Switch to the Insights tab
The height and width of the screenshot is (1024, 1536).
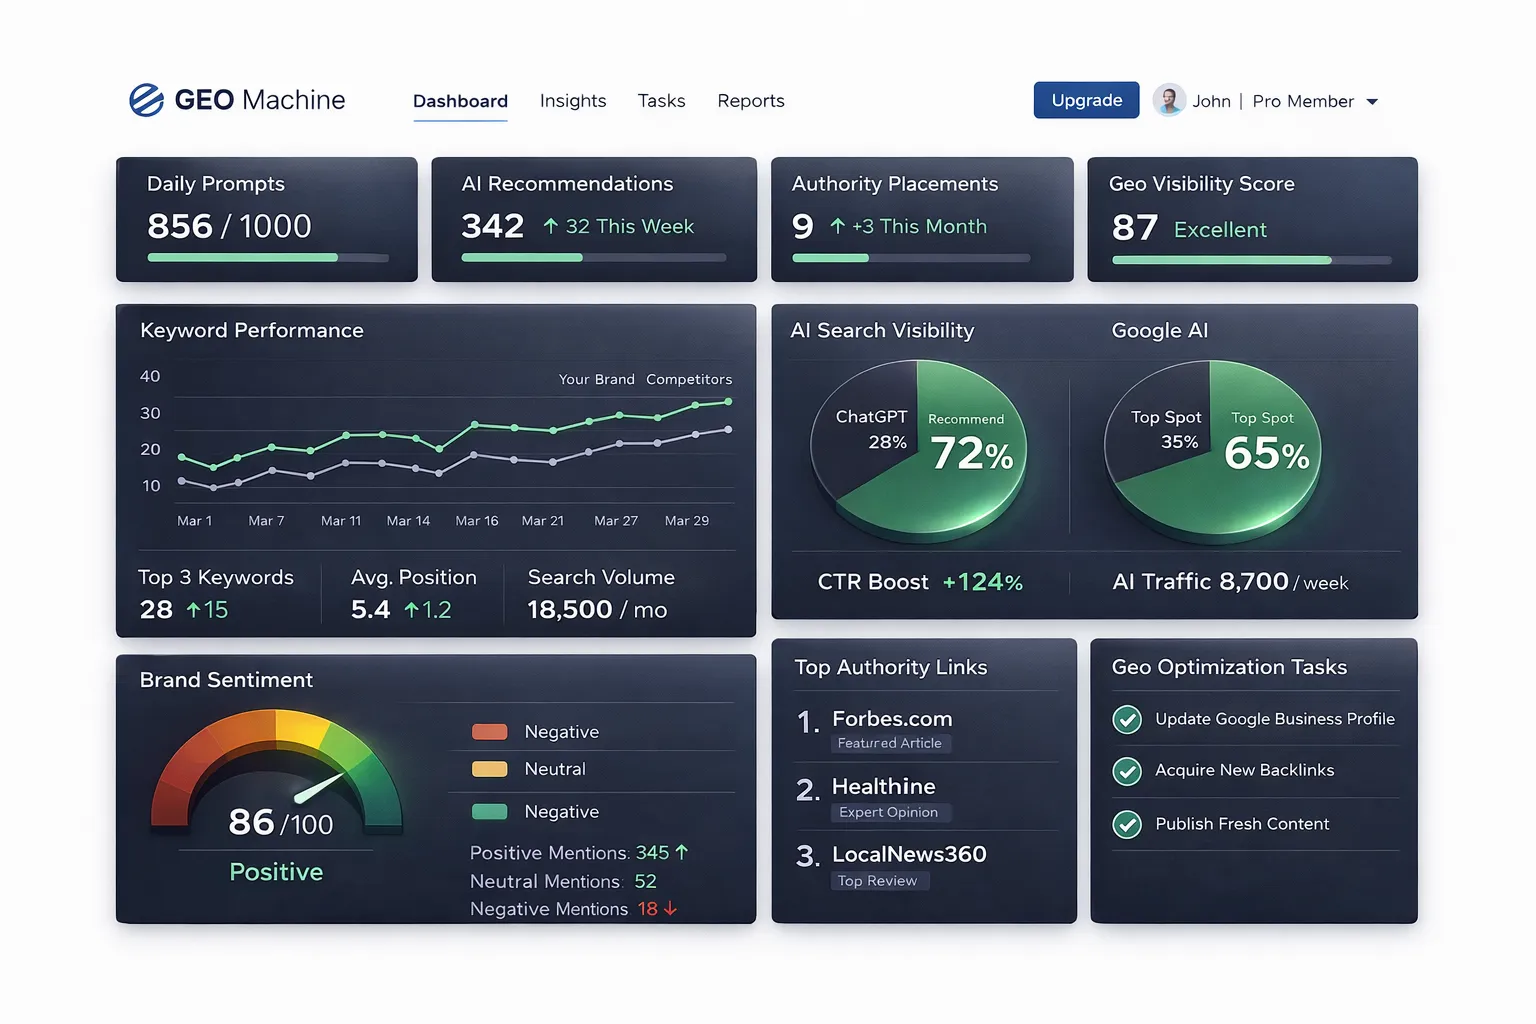(573, 100)
